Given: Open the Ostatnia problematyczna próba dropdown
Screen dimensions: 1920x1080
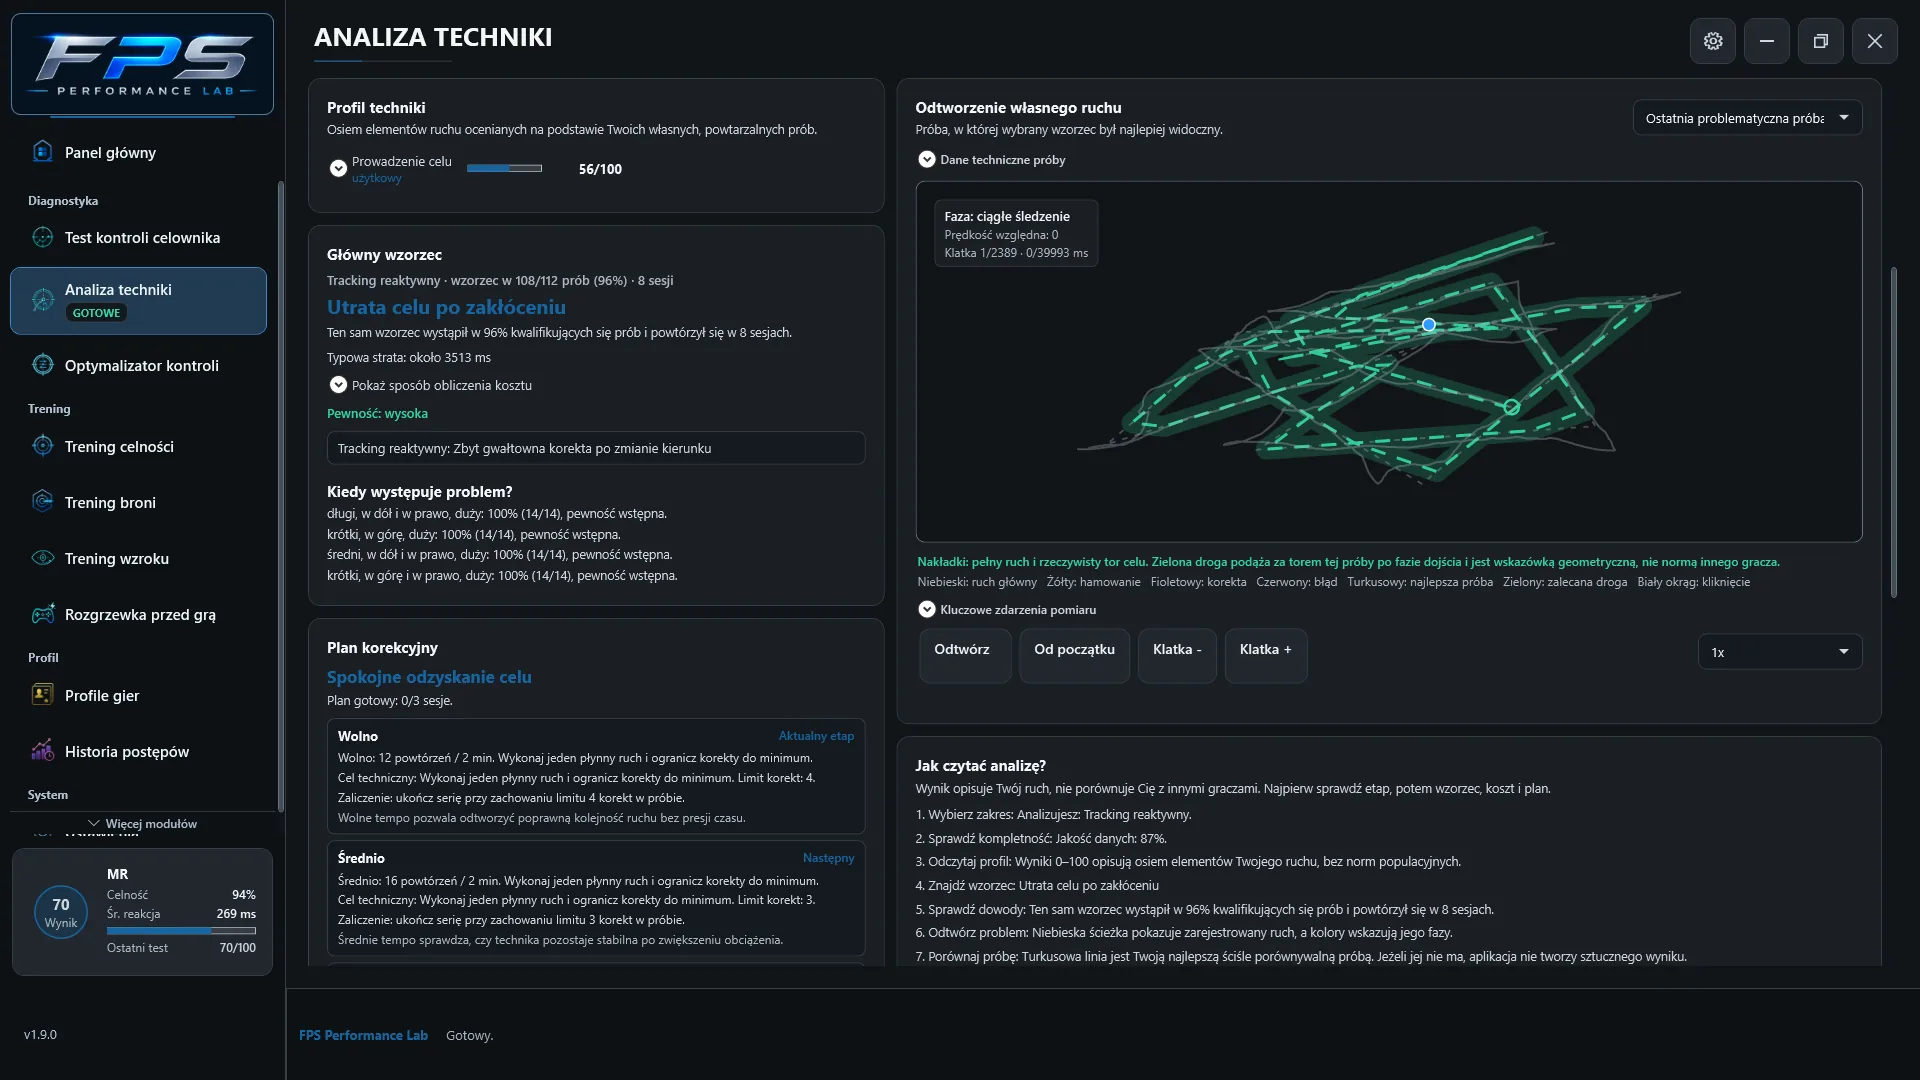Looking at the screenshot, I should click(x=1747, y=118).
